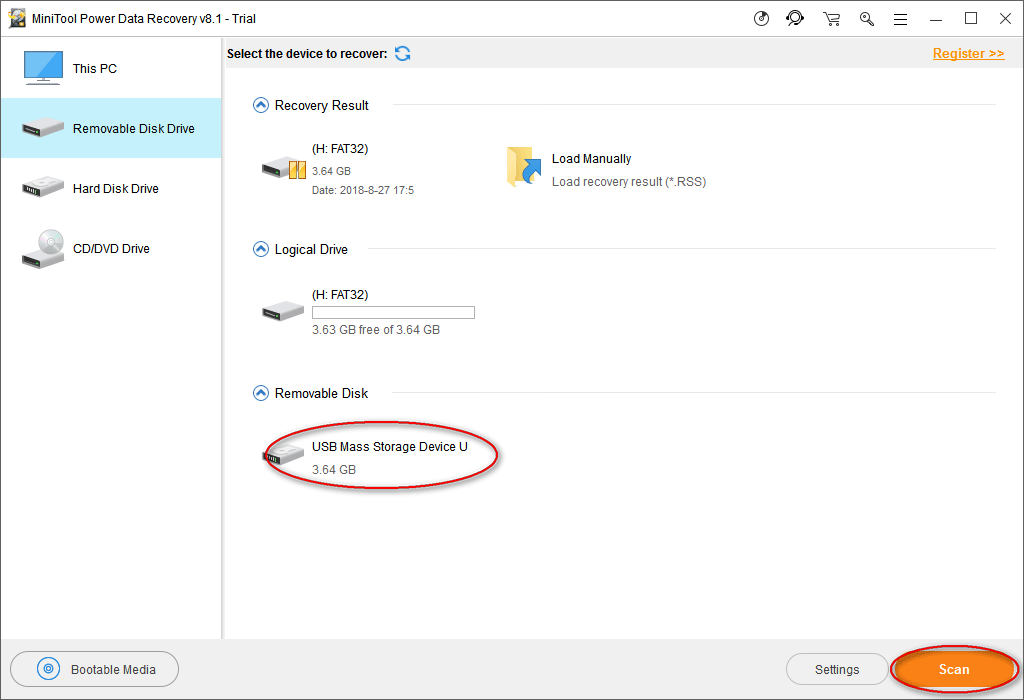The image size is (1024, 700).
Task: Click the shopping cart purchase icon
Action: pyautogui.click(x=831, y=18)
